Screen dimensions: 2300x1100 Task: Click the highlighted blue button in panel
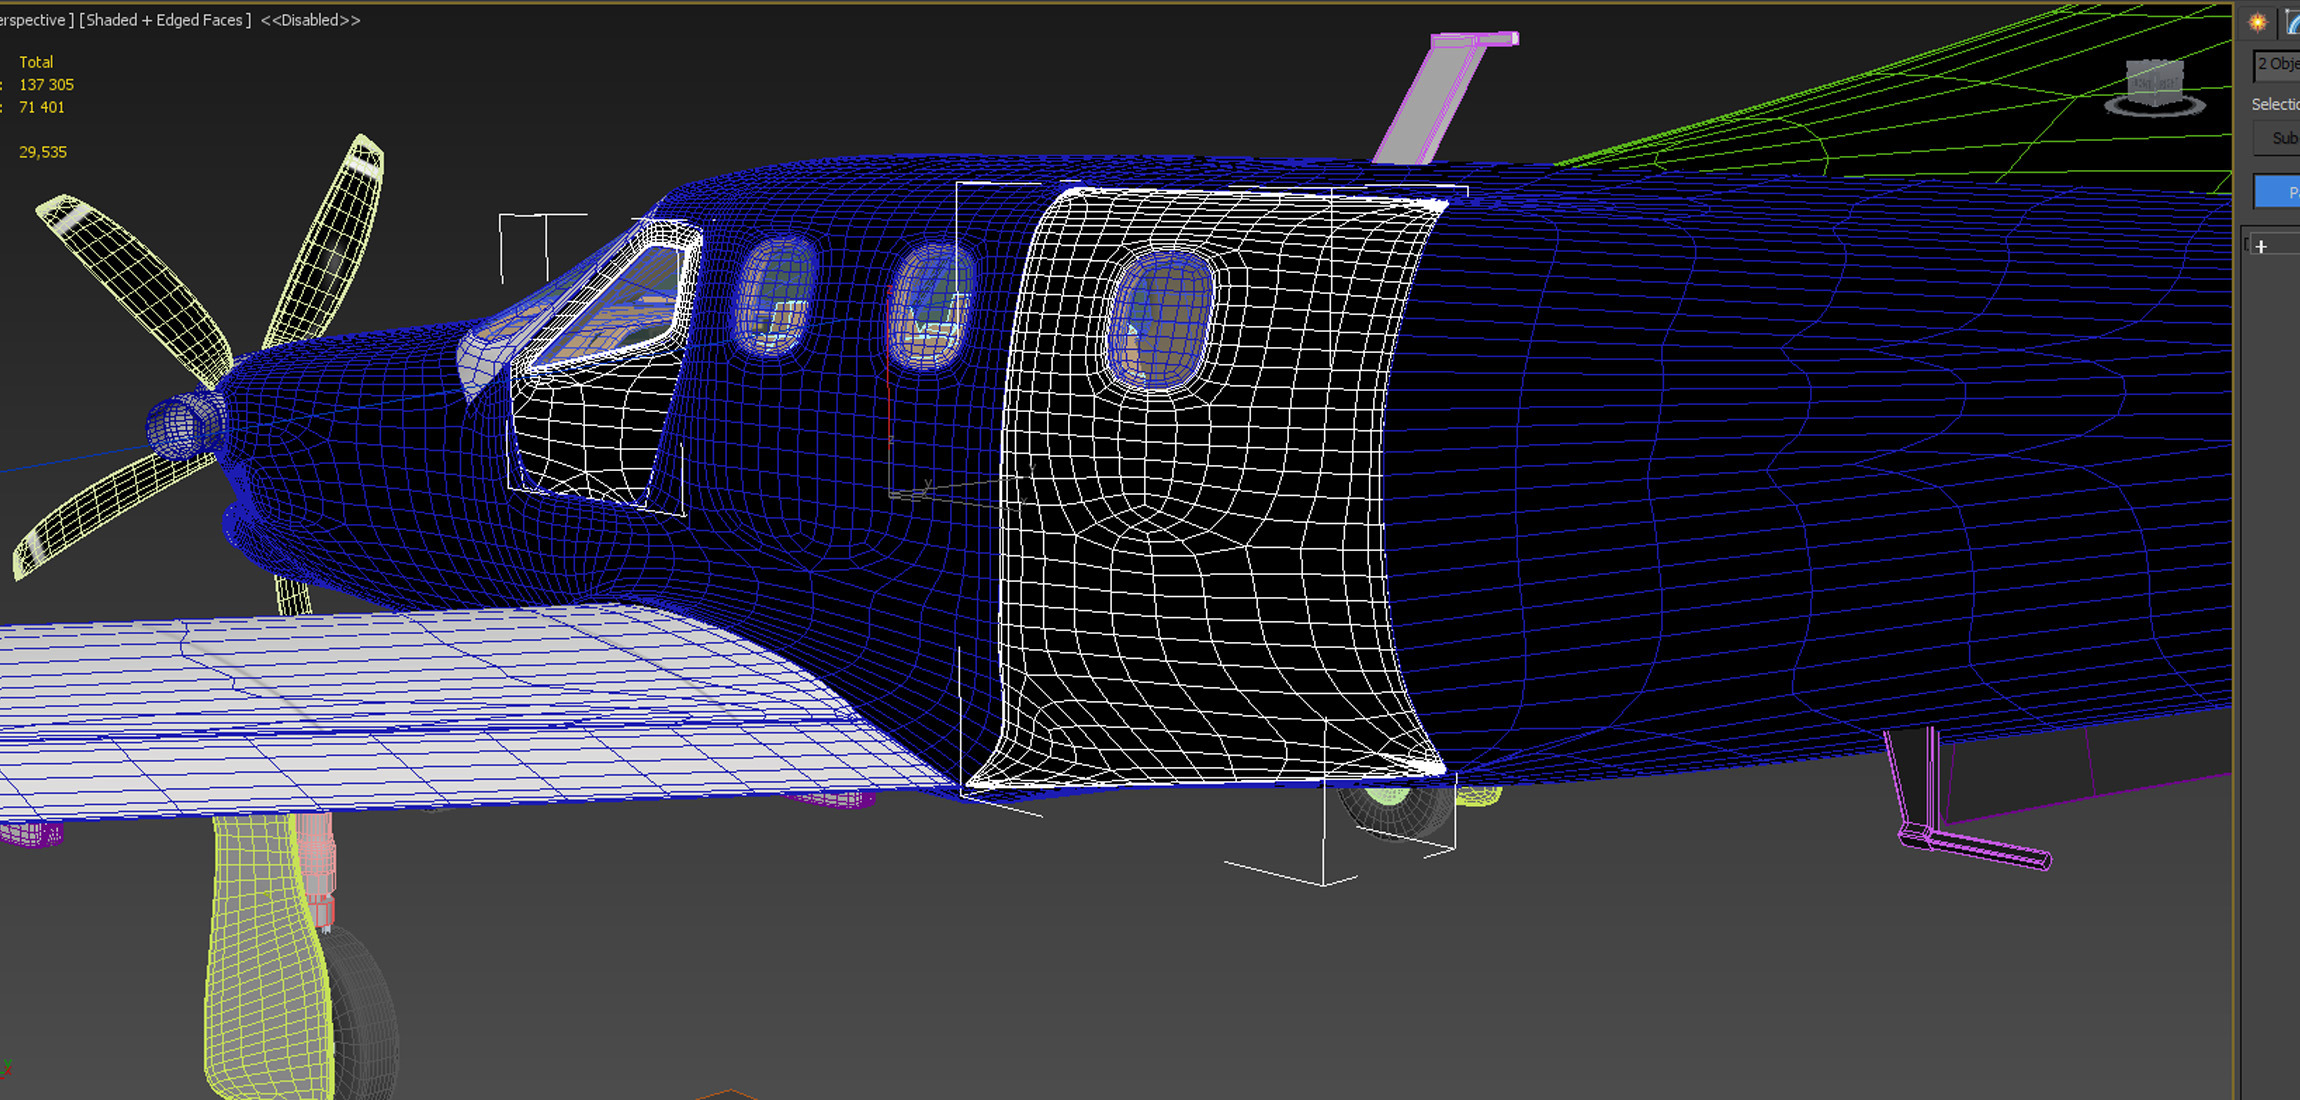tap(2277, 191)
